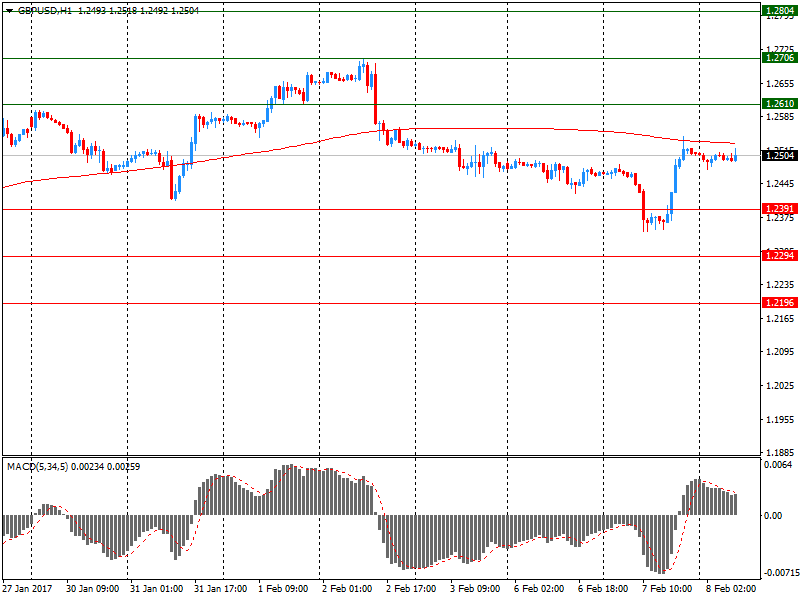The image size is (800, 600).
Task: Click the -0.00715 MACD scale value
Action: click(x=780, y=572)
